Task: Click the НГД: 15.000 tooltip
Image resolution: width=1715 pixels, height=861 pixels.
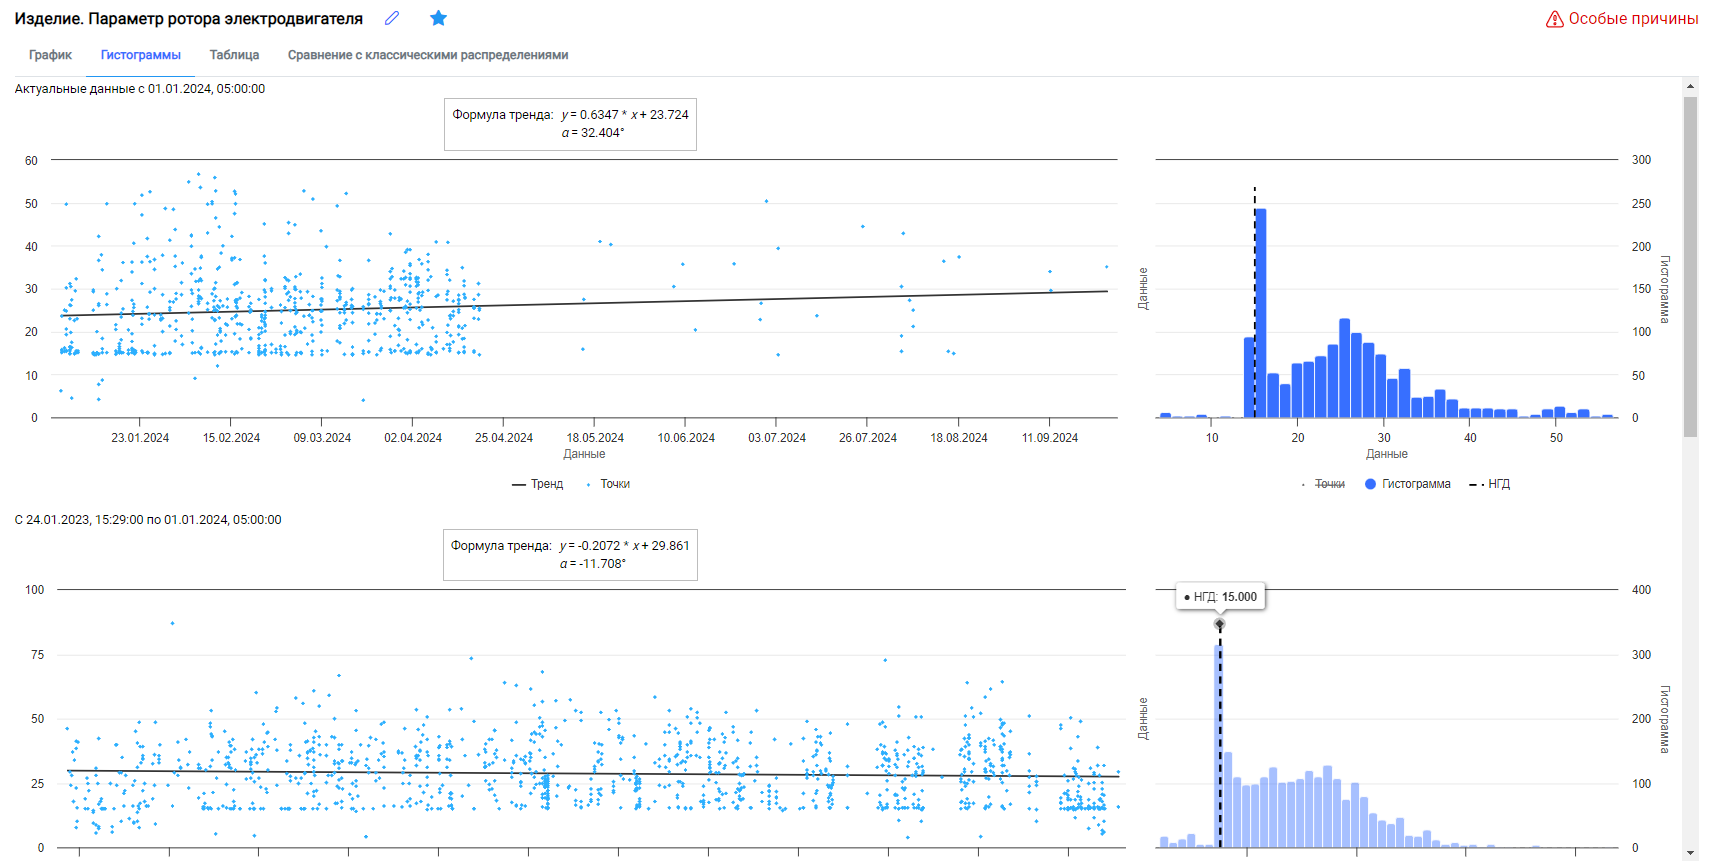Action: pyautogui.click(x=1220, y=597)
